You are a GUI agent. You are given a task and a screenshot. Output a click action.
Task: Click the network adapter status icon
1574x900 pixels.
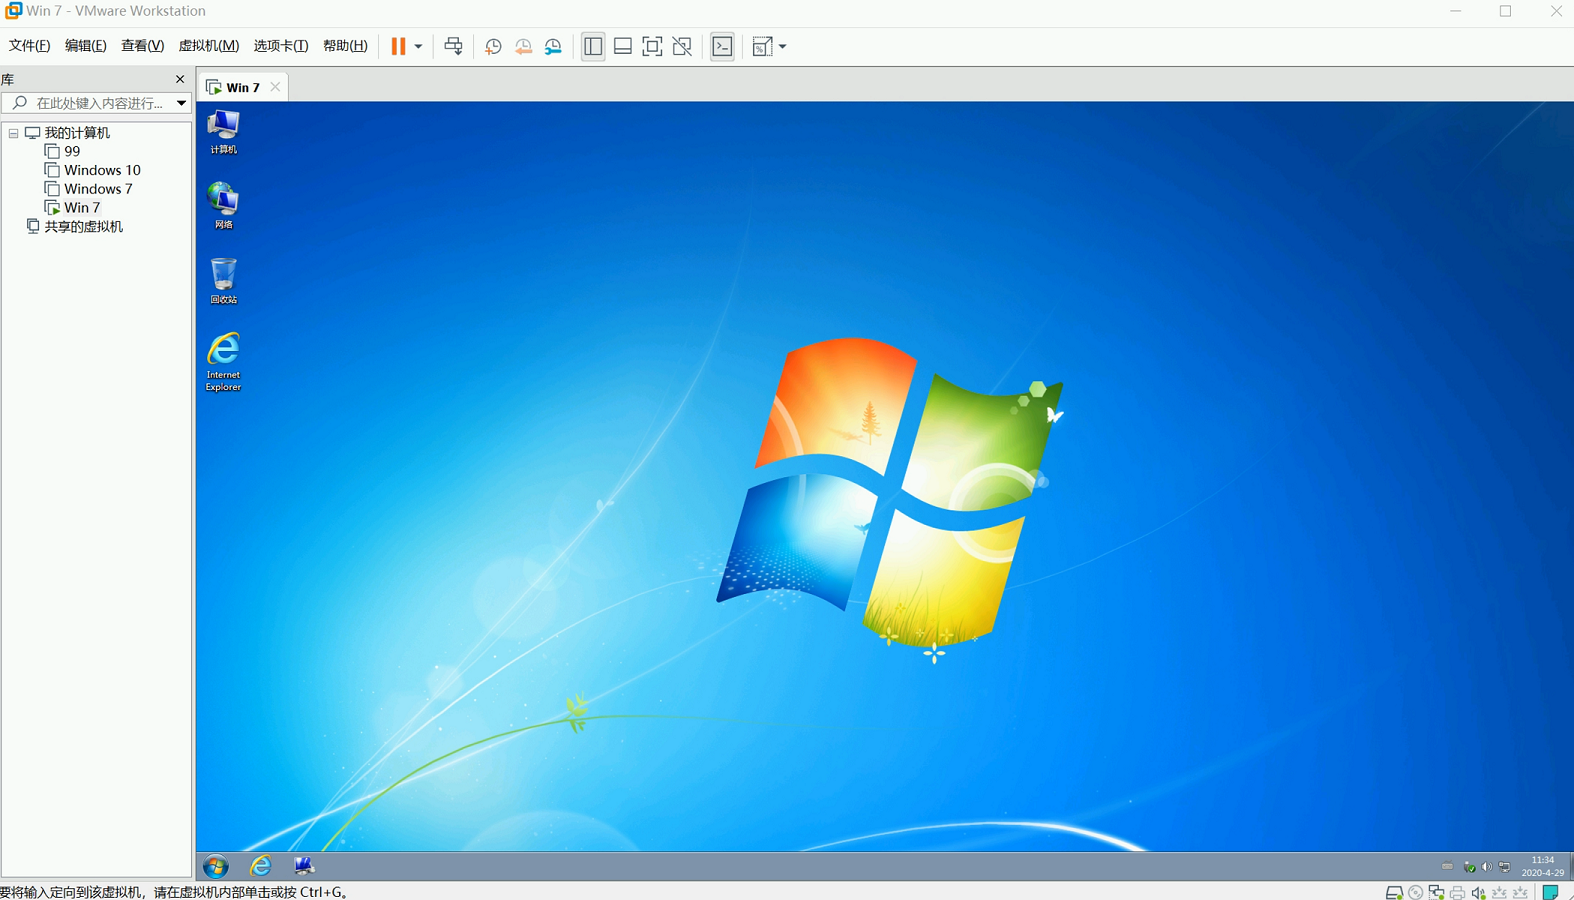(1436, 892)
